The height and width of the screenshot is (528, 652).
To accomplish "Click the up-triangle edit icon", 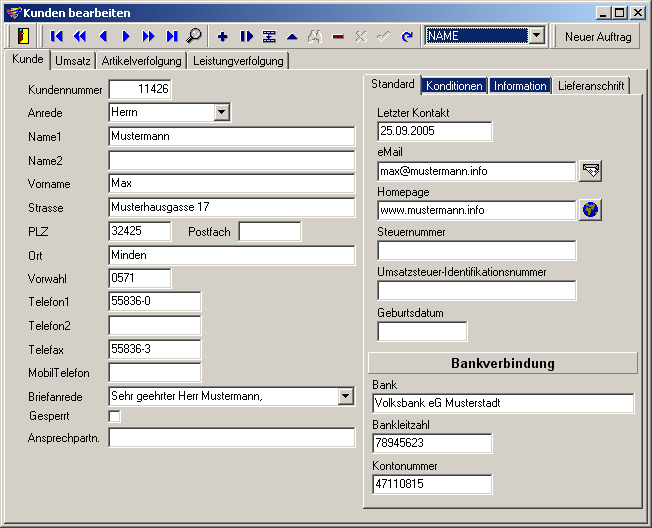I will [292, 37].
